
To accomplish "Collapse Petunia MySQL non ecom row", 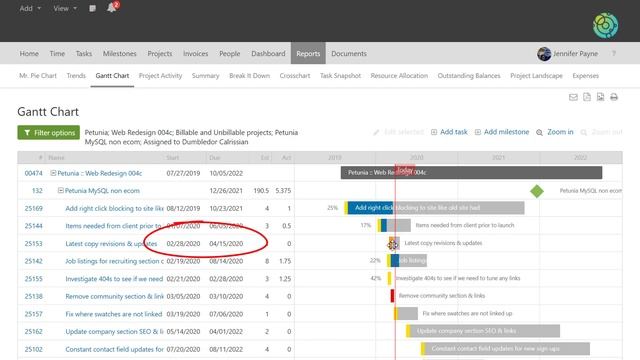I will click(60, 191).
